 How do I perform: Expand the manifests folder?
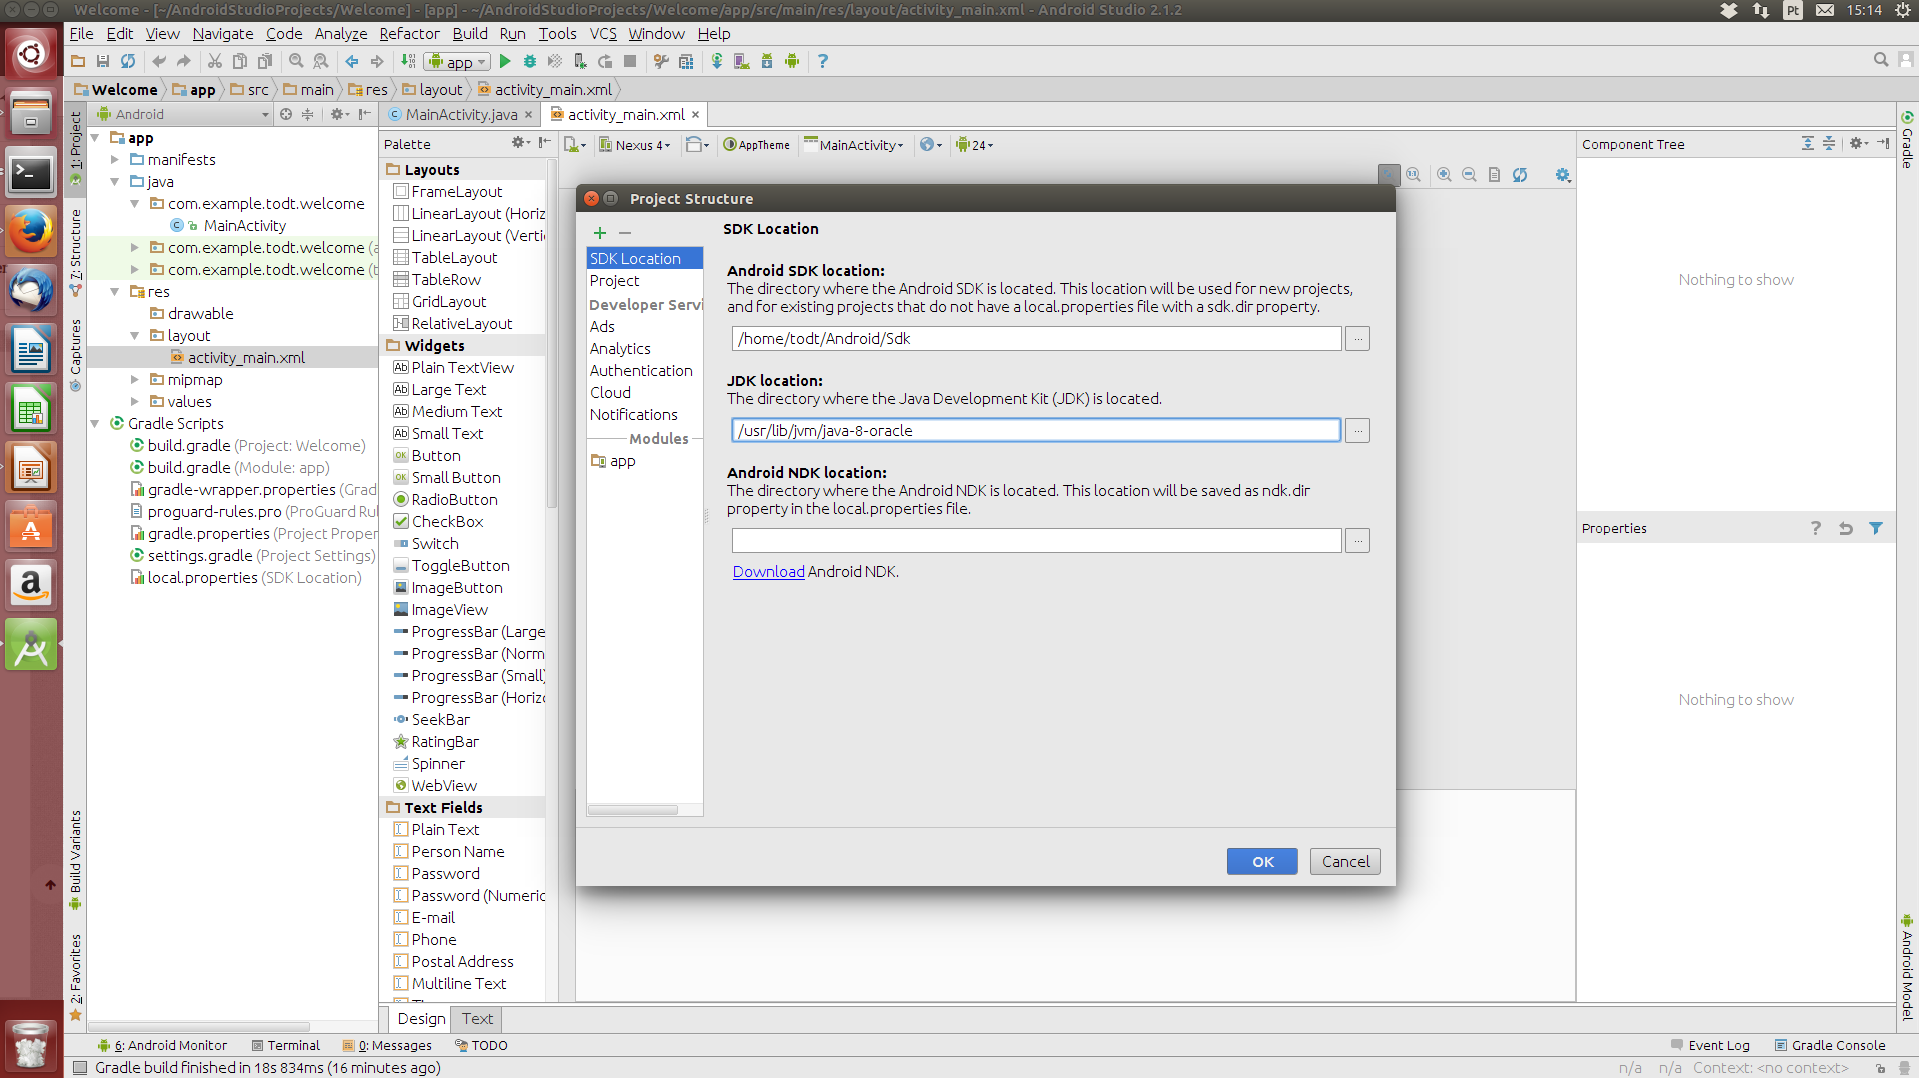[115, 159]
